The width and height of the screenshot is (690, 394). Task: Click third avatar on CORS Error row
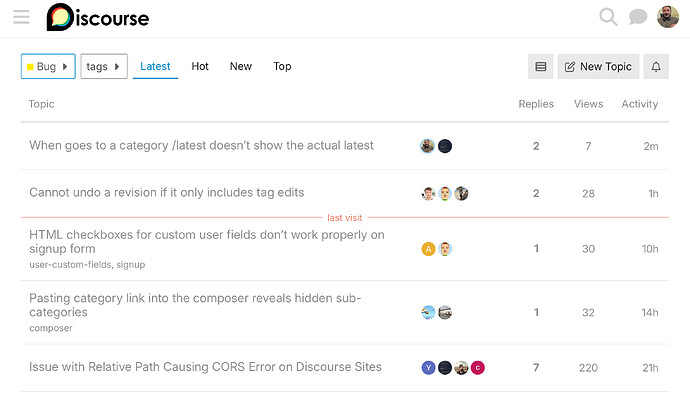[x=461, y=368]
